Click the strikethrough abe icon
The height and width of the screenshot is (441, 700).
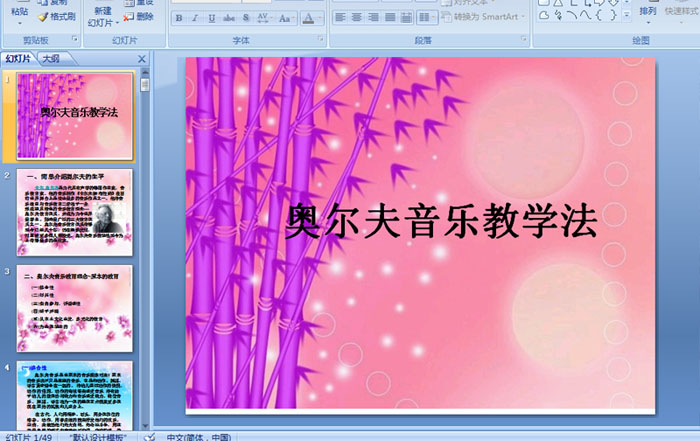[x=227, y=19]
